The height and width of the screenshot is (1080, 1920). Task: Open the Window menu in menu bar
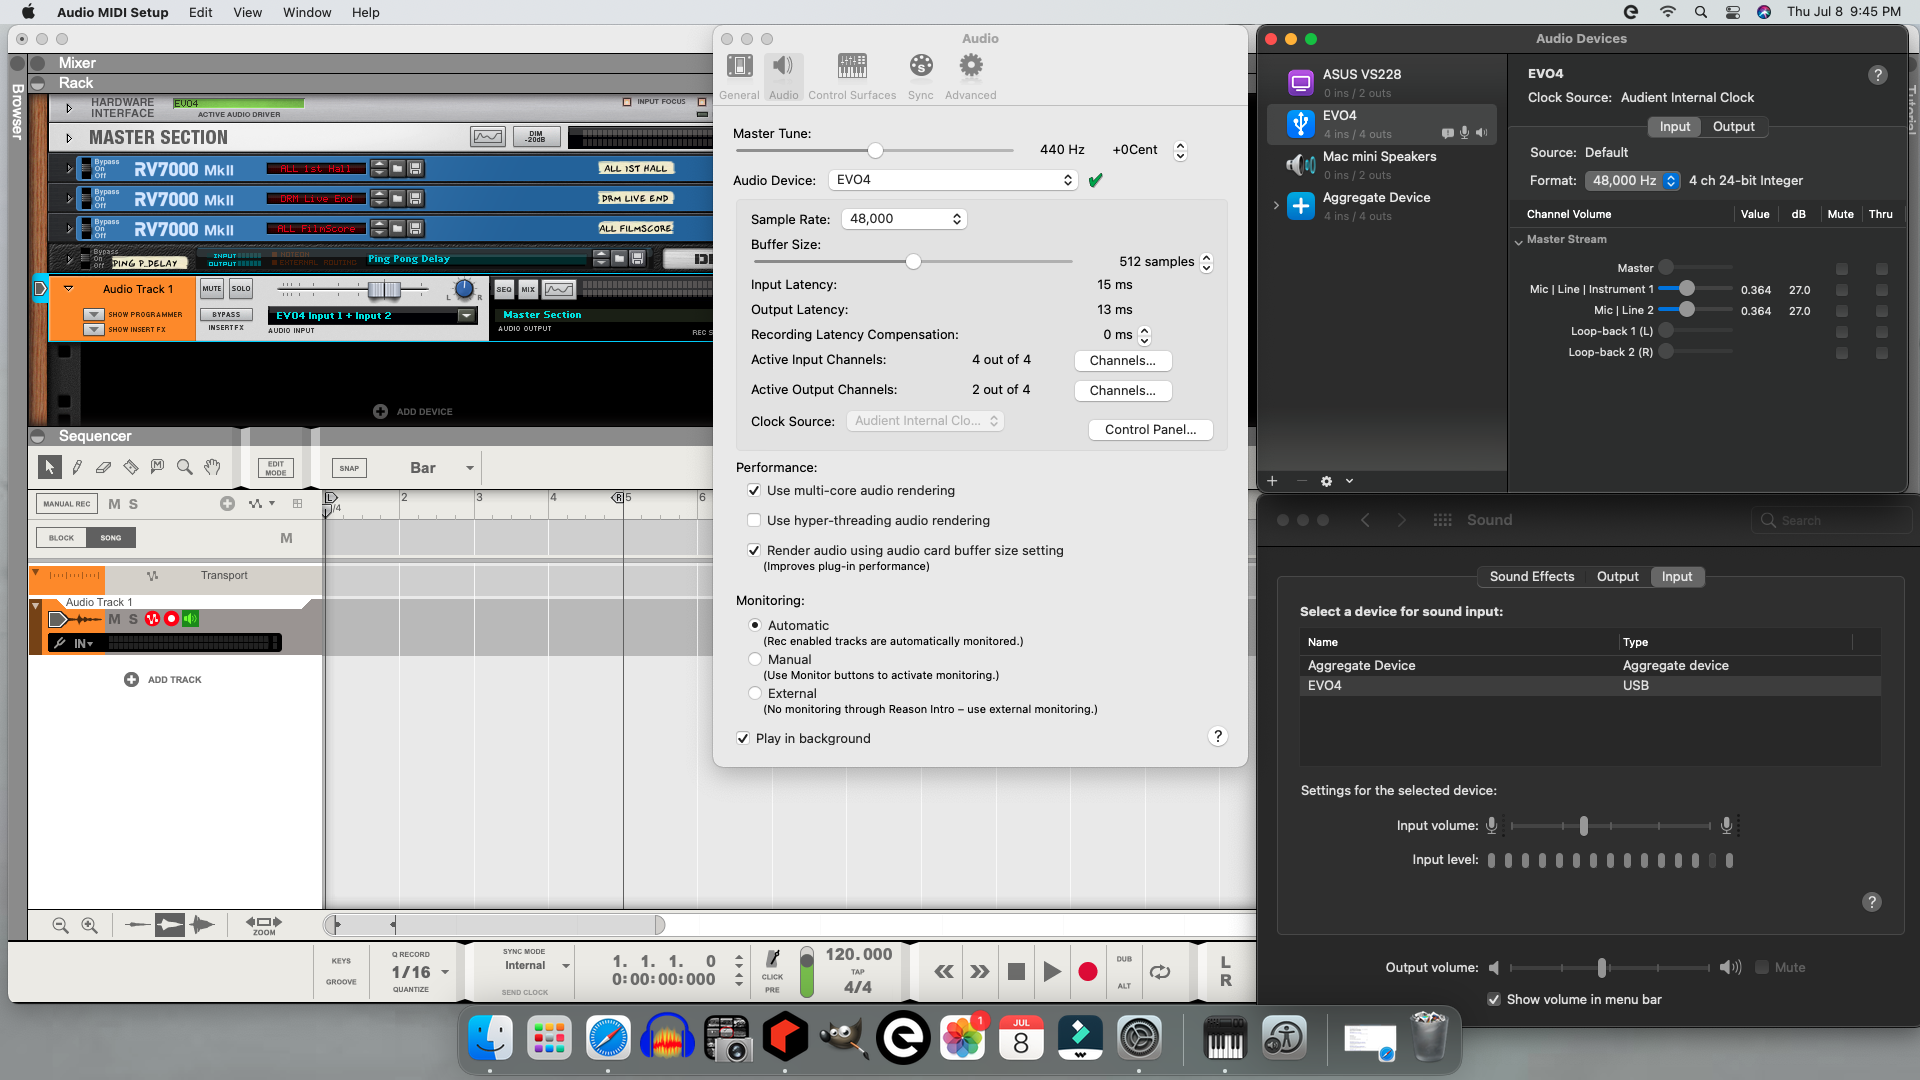point(307,12)
